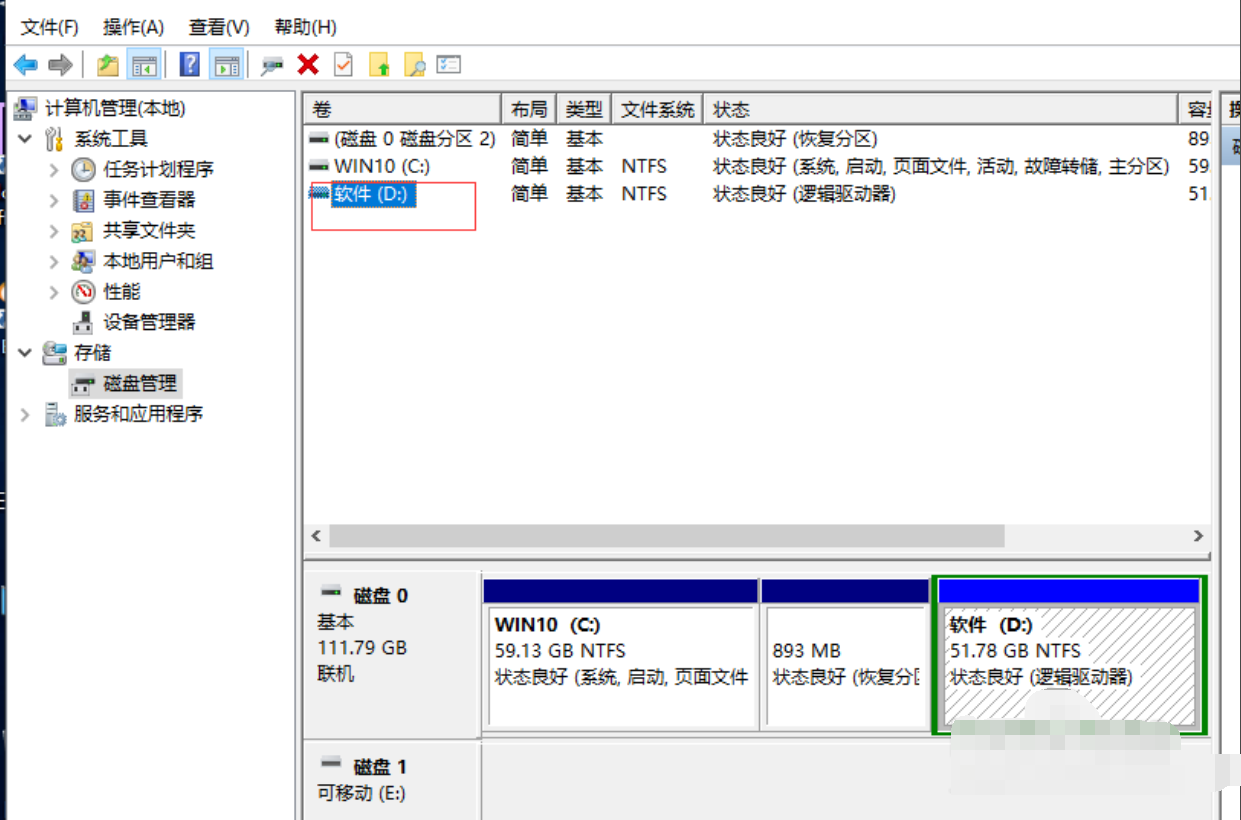Screen dimensions: 1241x820
Task: Click the Properties checkmark toolbar icon
Action: click(343, 64)
